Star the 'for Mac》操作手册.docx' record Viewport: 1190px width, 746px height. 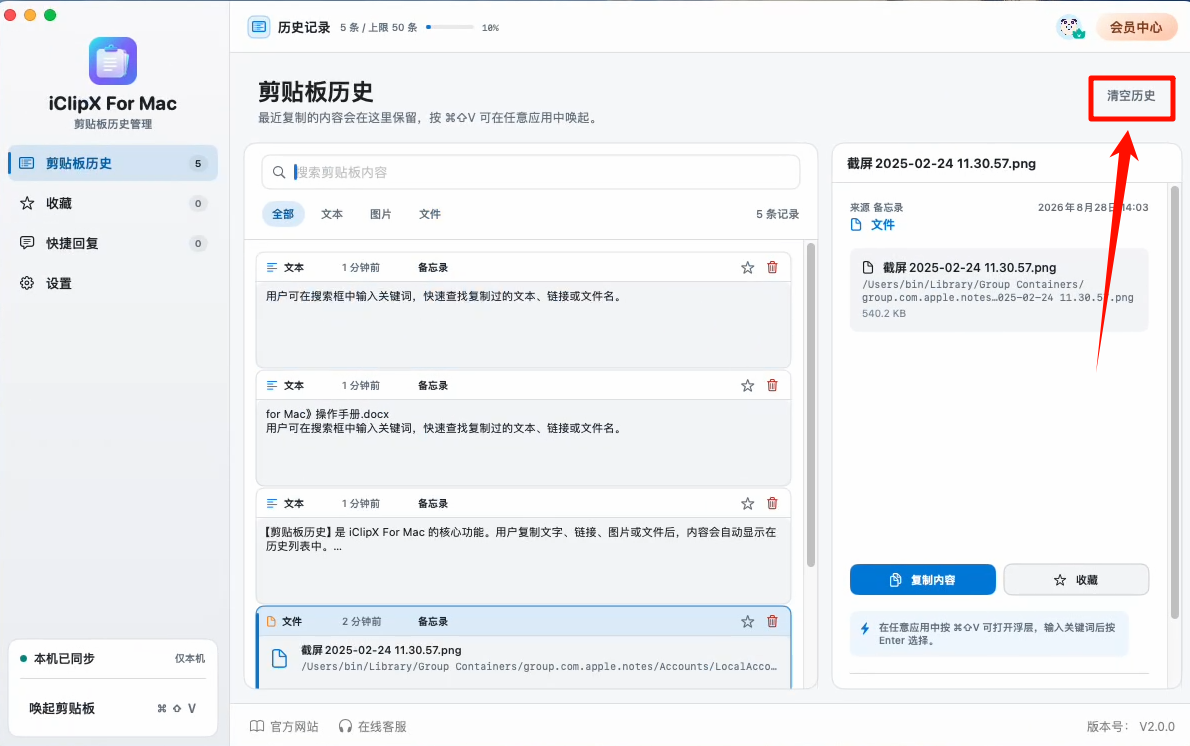point(748,386)
